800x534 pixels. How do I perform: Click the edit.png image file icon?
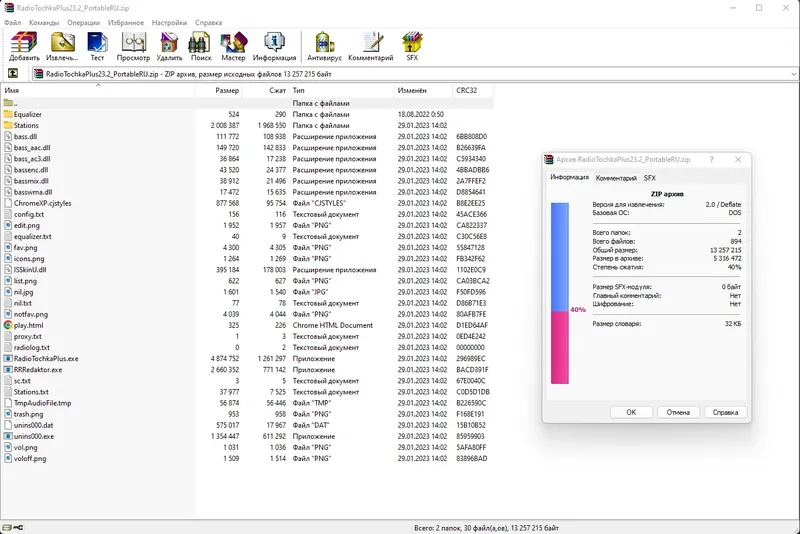point(8,225)
